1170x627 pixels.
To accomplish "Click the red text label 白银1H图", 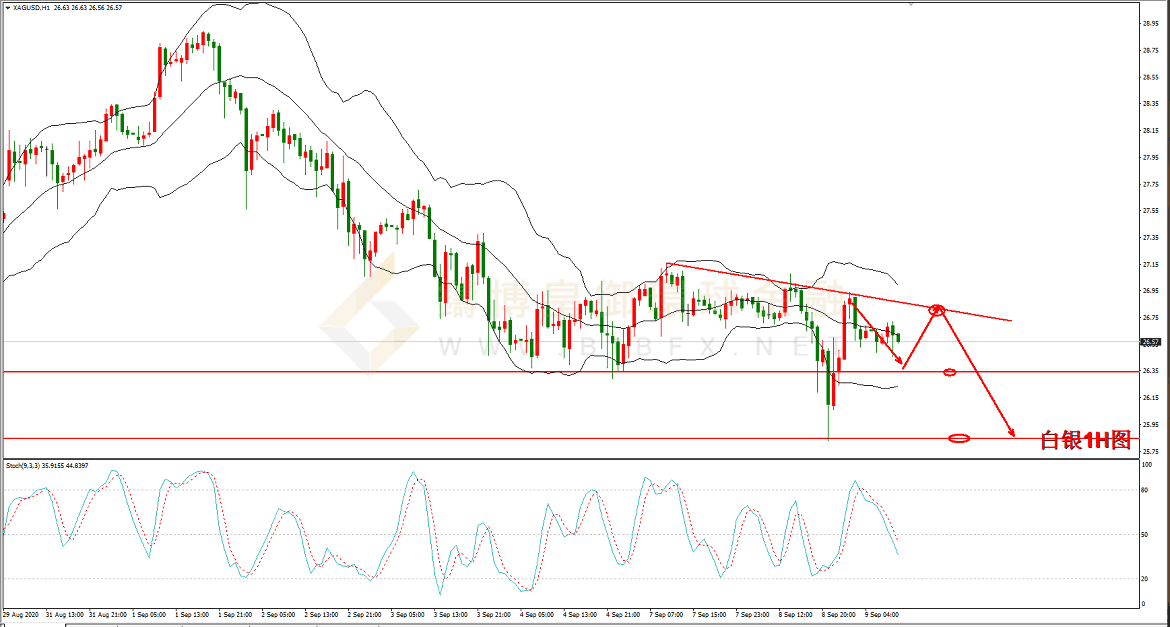I will click(1085, 440).
